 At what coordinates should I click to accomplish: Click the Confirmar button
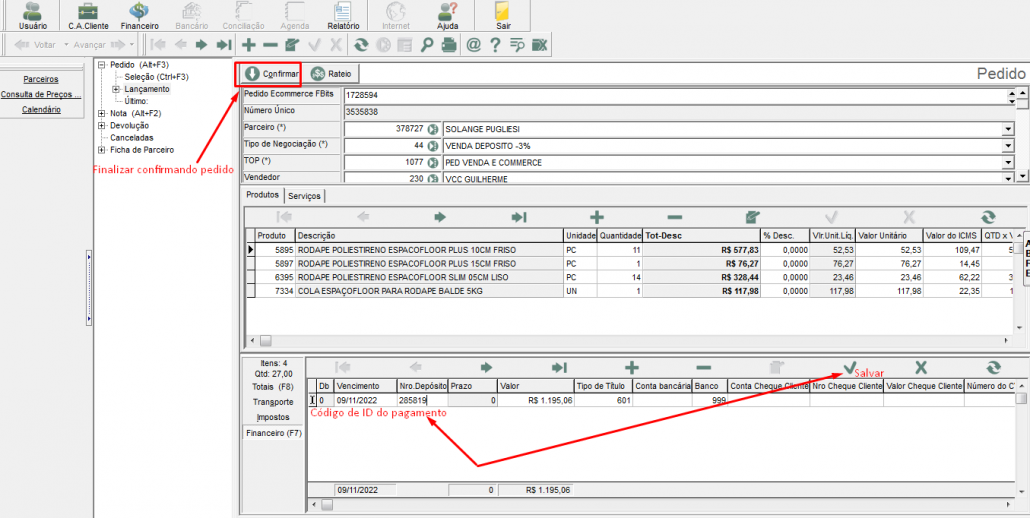[x=271, y=74]
